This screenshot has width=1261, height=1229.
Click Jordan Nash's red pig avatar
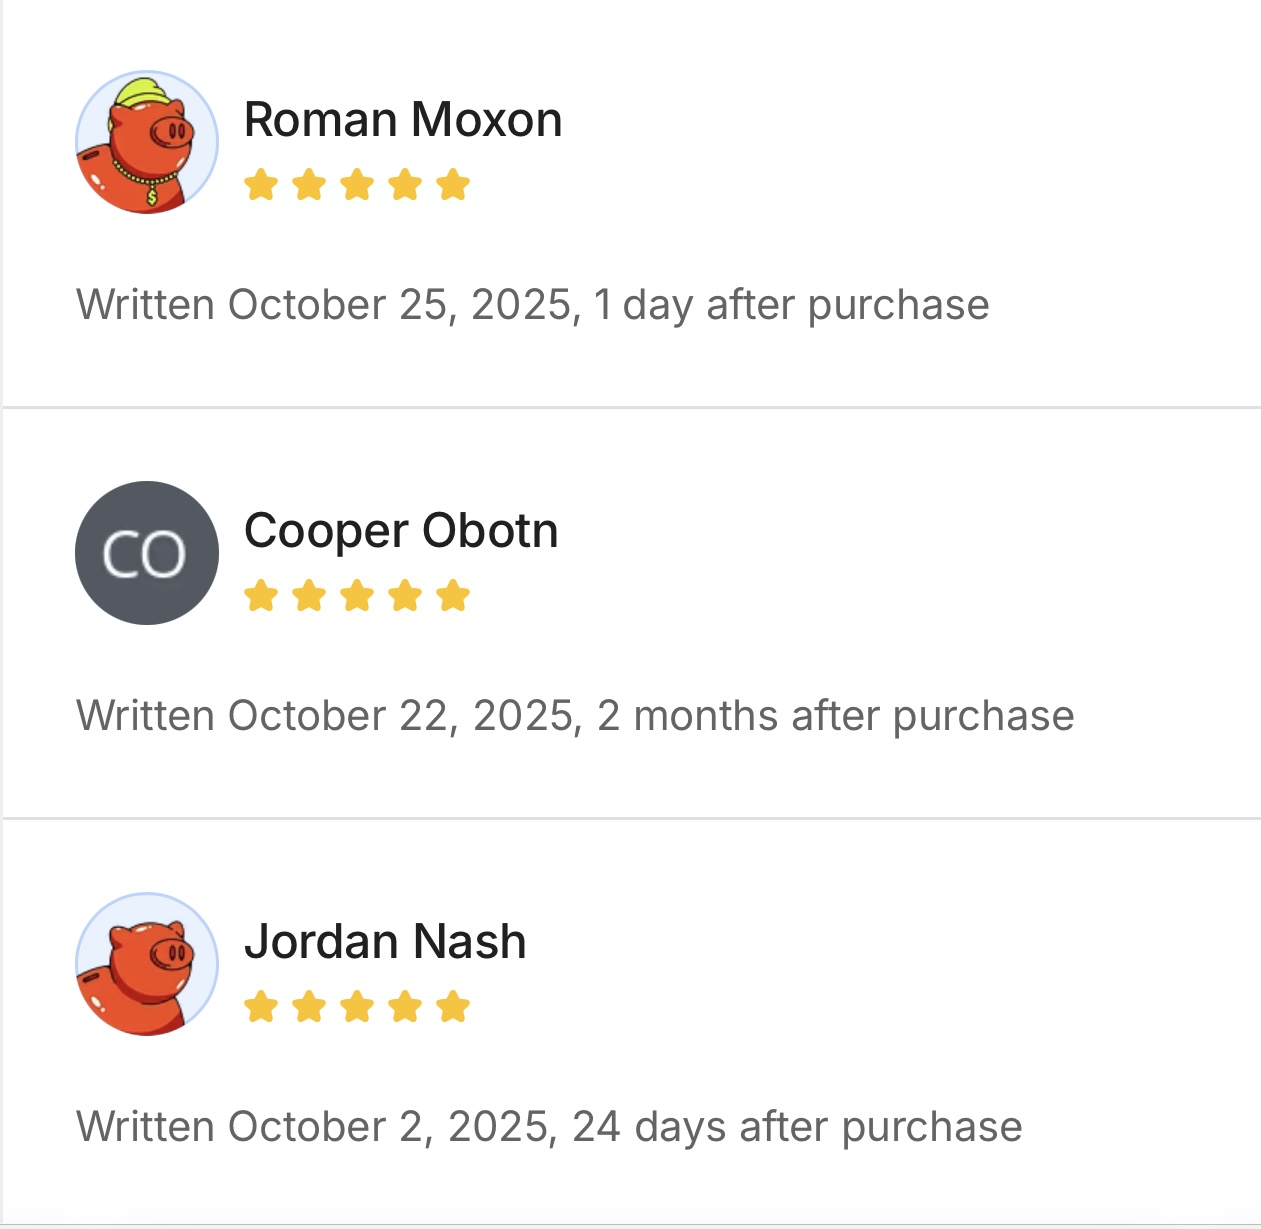(x=147, y=964)
